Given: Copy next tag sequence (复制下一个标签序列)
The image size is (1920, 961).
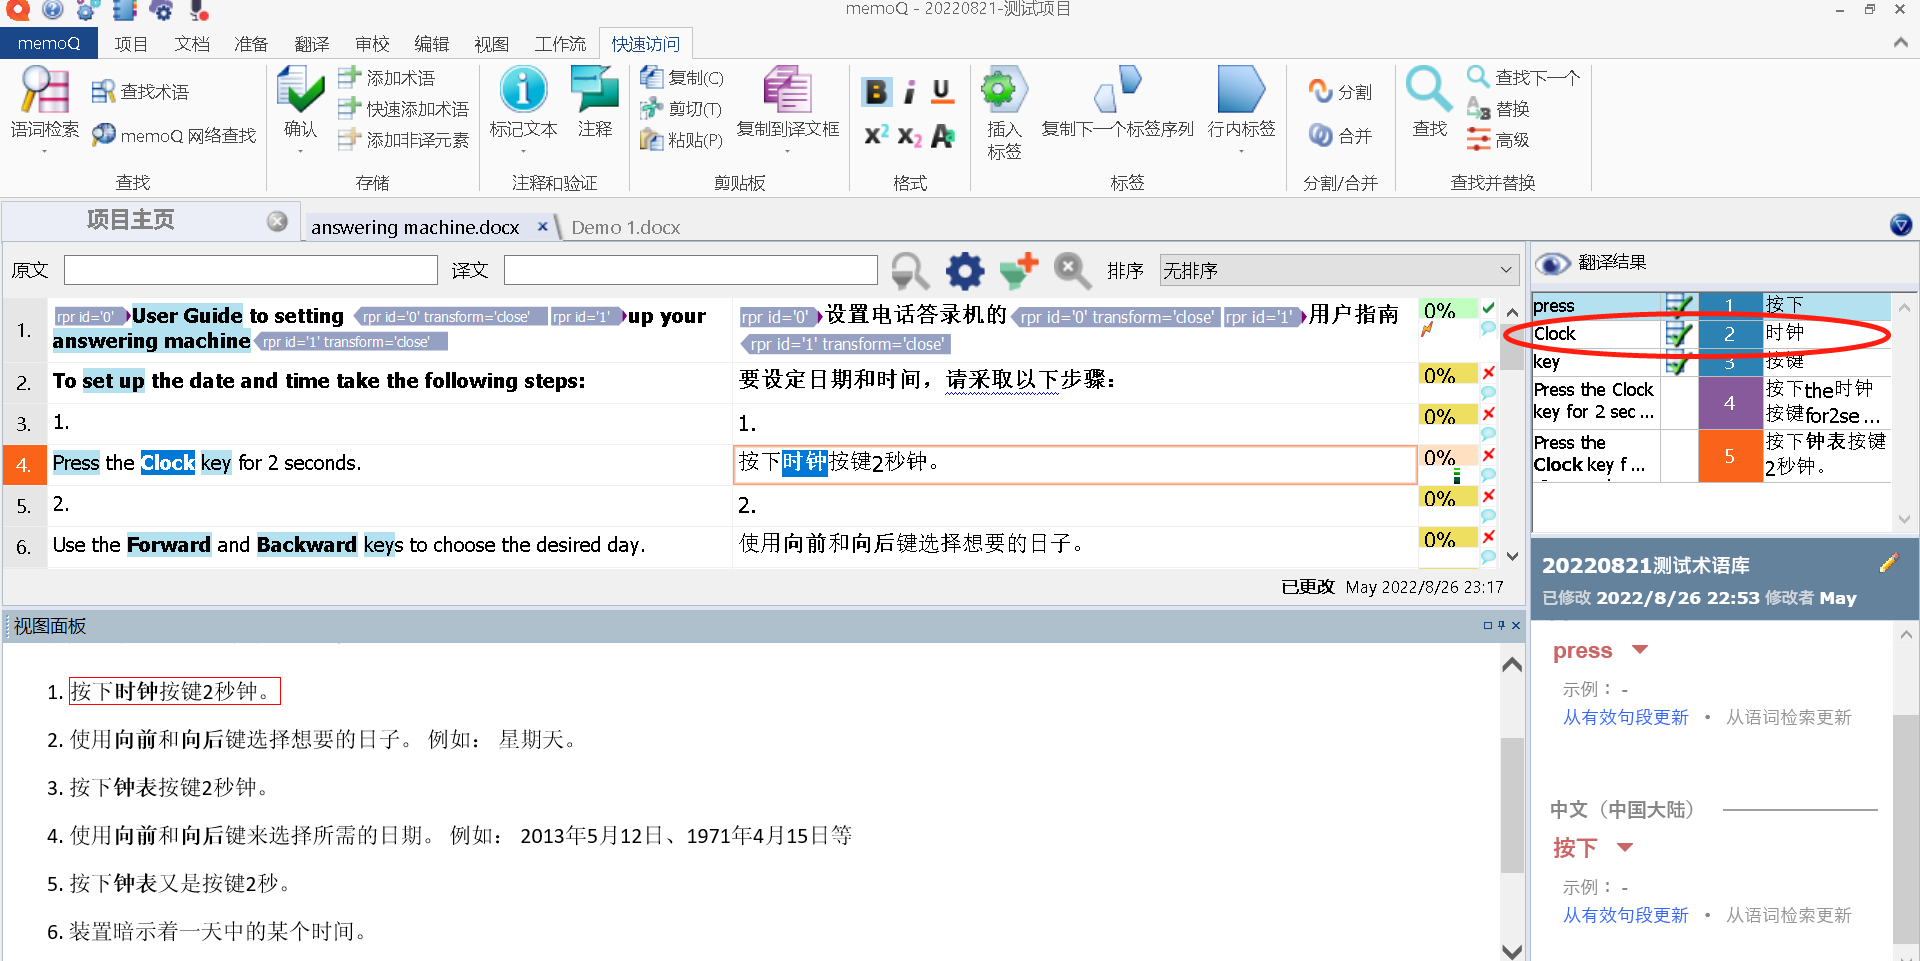Looking at the screenshot, I should tap(1118, 100).
